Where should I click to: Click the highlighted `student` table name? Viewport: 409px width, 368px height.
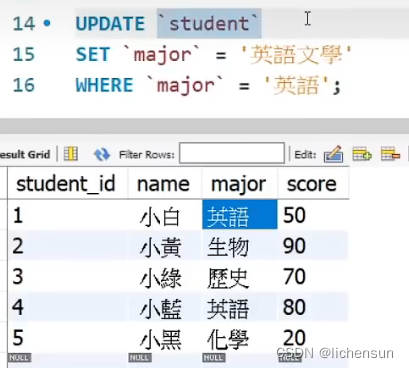pos(209,23)
